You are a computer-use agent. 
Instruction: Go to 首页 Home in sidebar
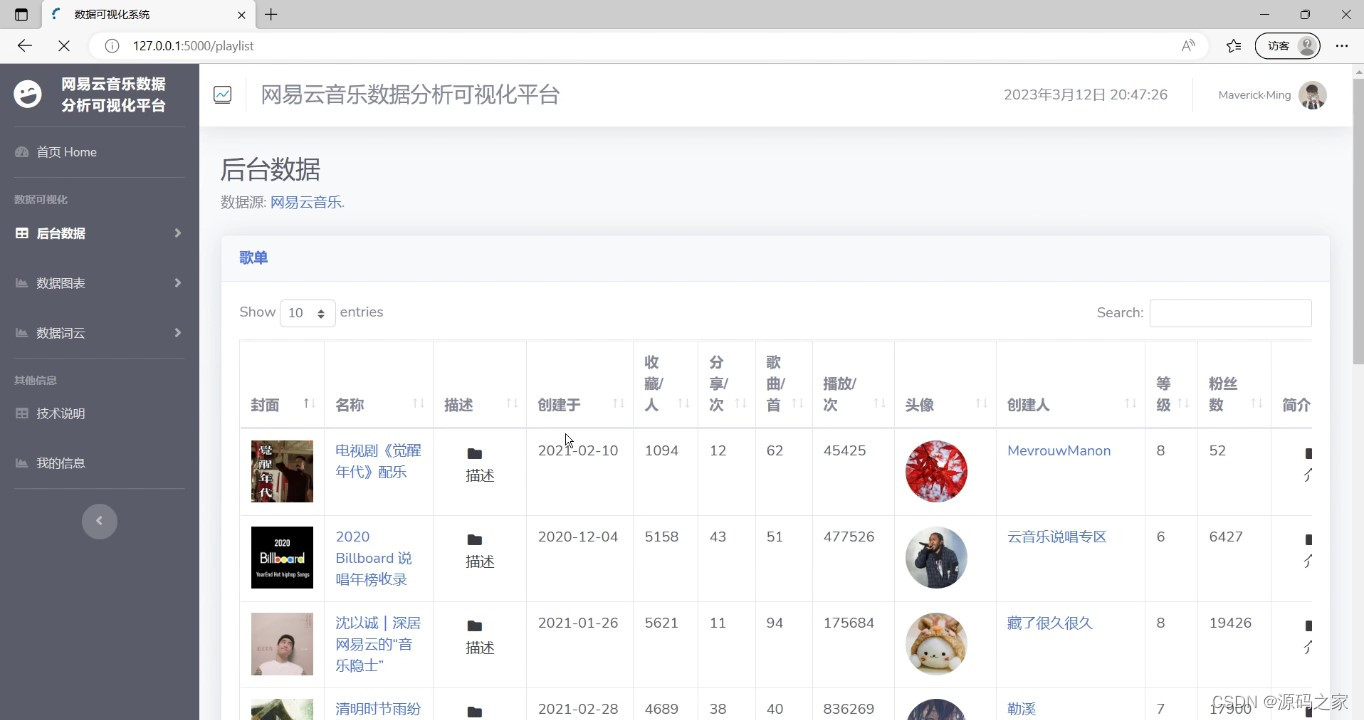[x=67, y=152]
